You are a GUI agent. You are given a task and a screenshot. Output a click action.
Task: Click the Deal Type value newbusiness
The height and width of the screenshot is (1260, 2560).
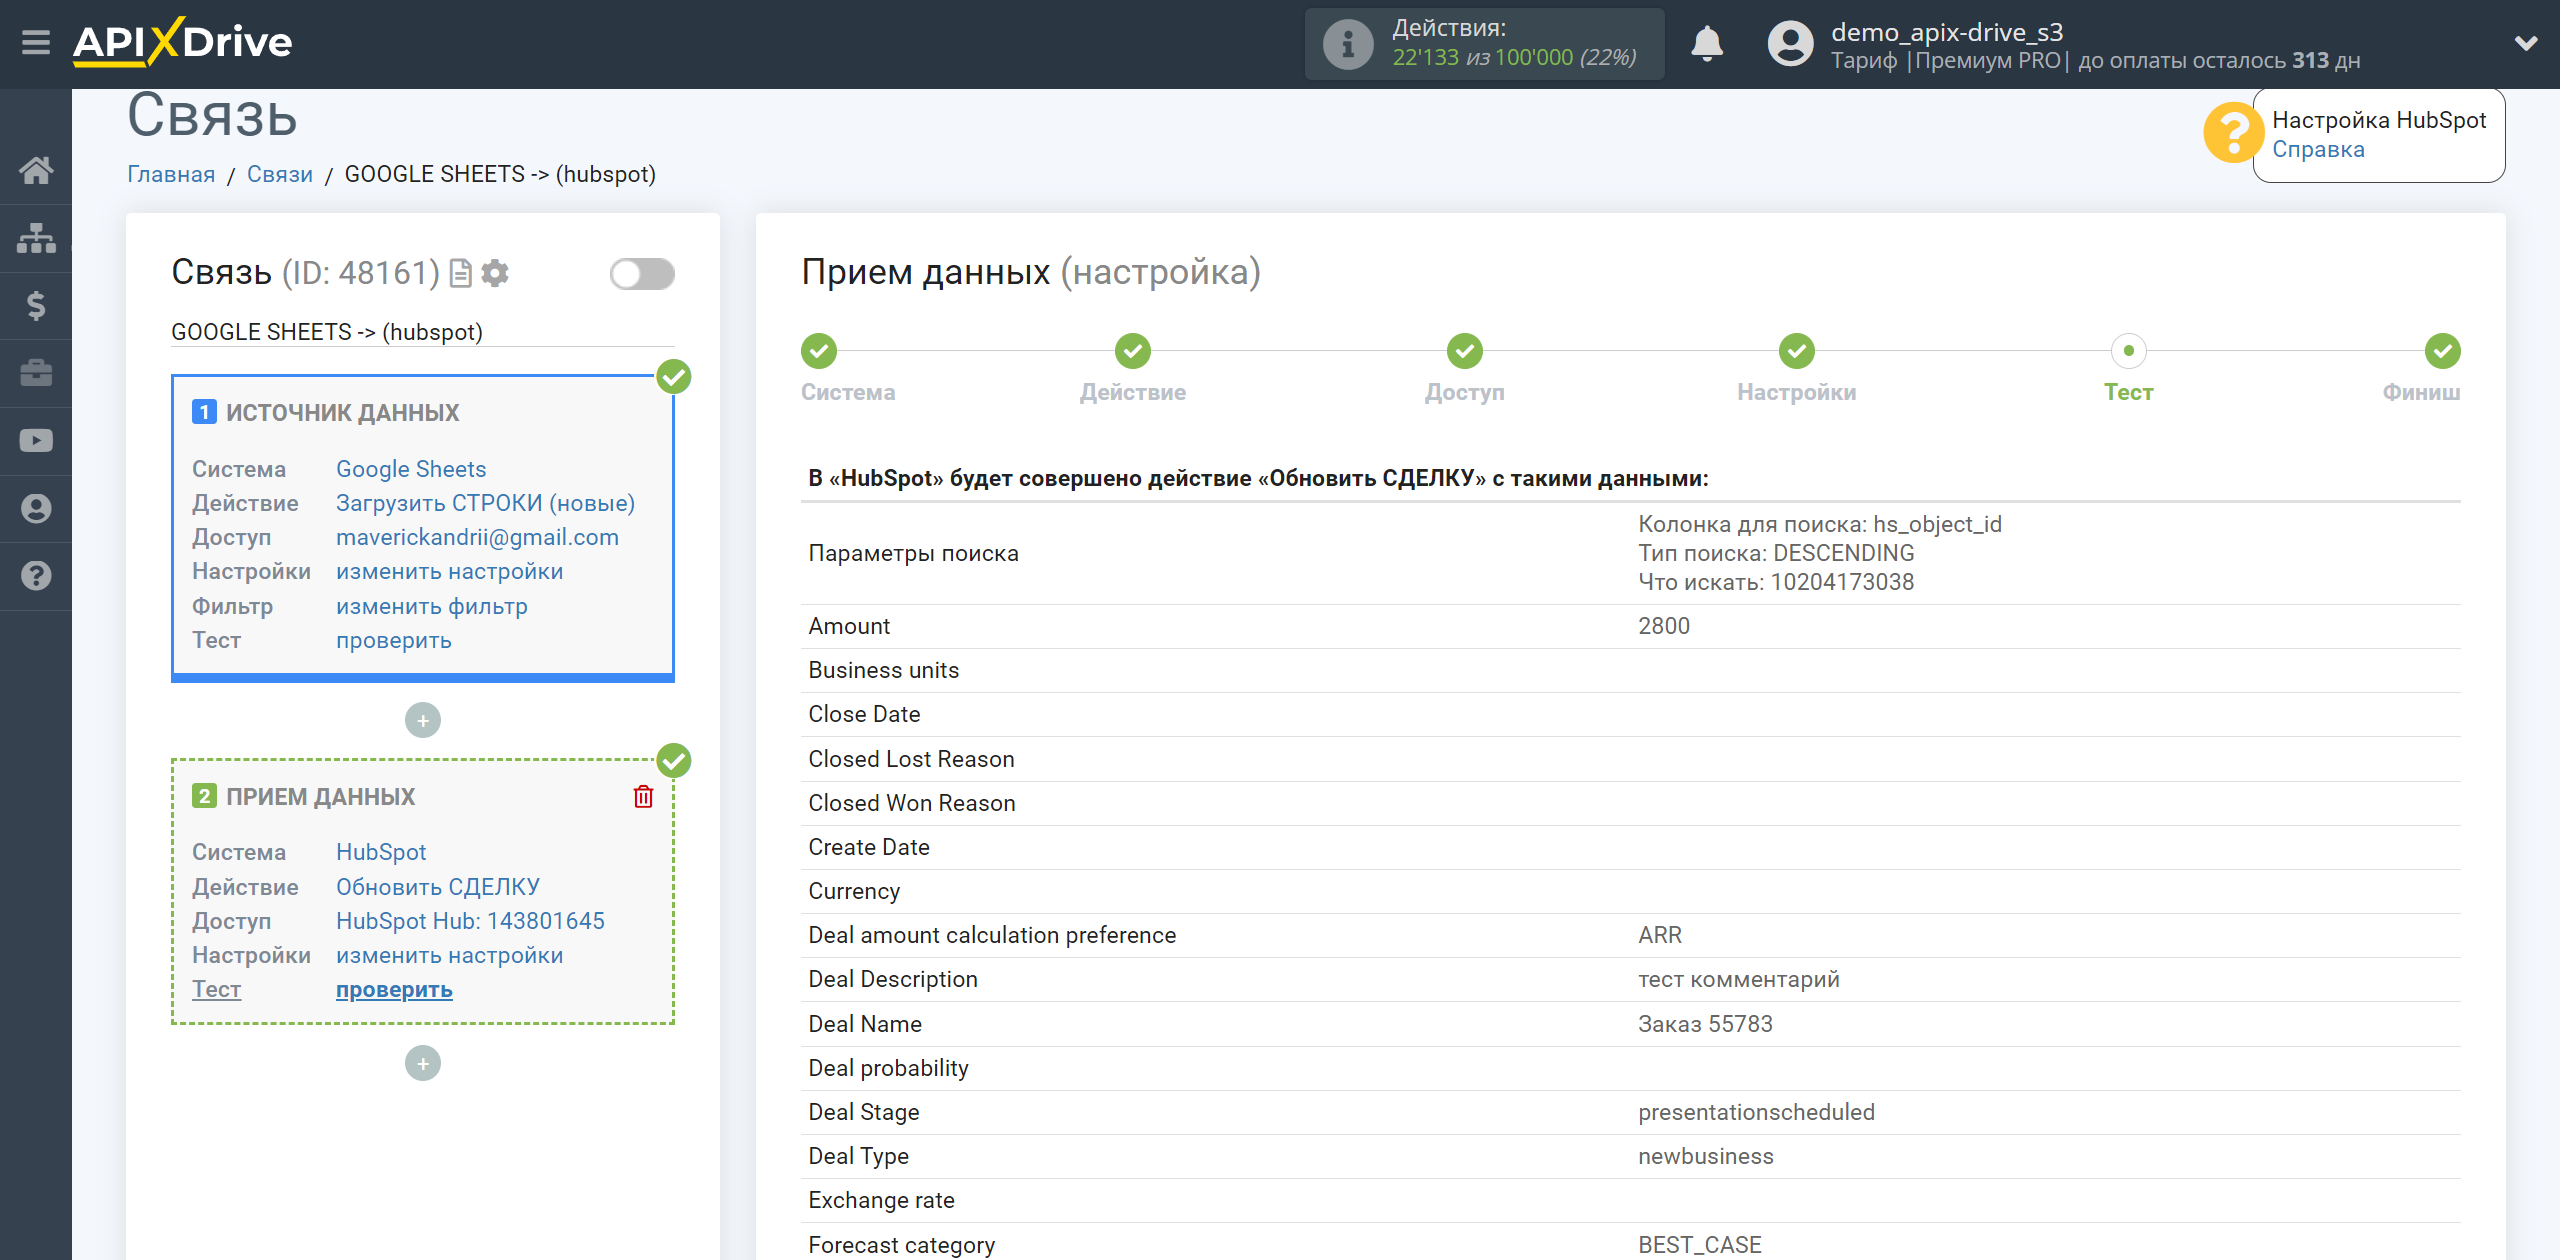pyautogui.click(x=1706, y=1156)
